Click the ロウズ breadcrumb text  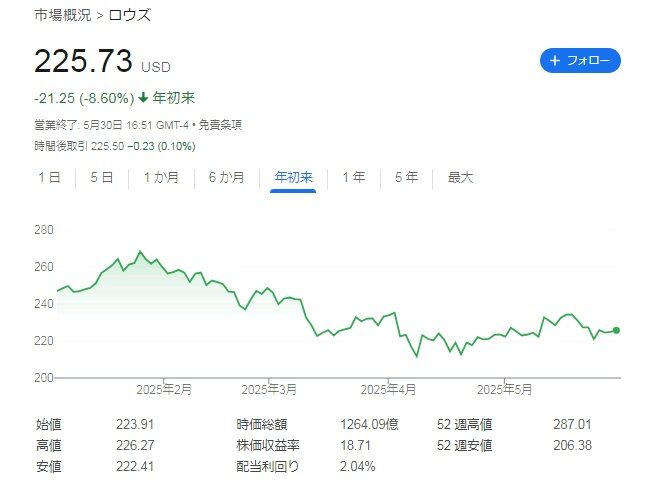[130, 15]
